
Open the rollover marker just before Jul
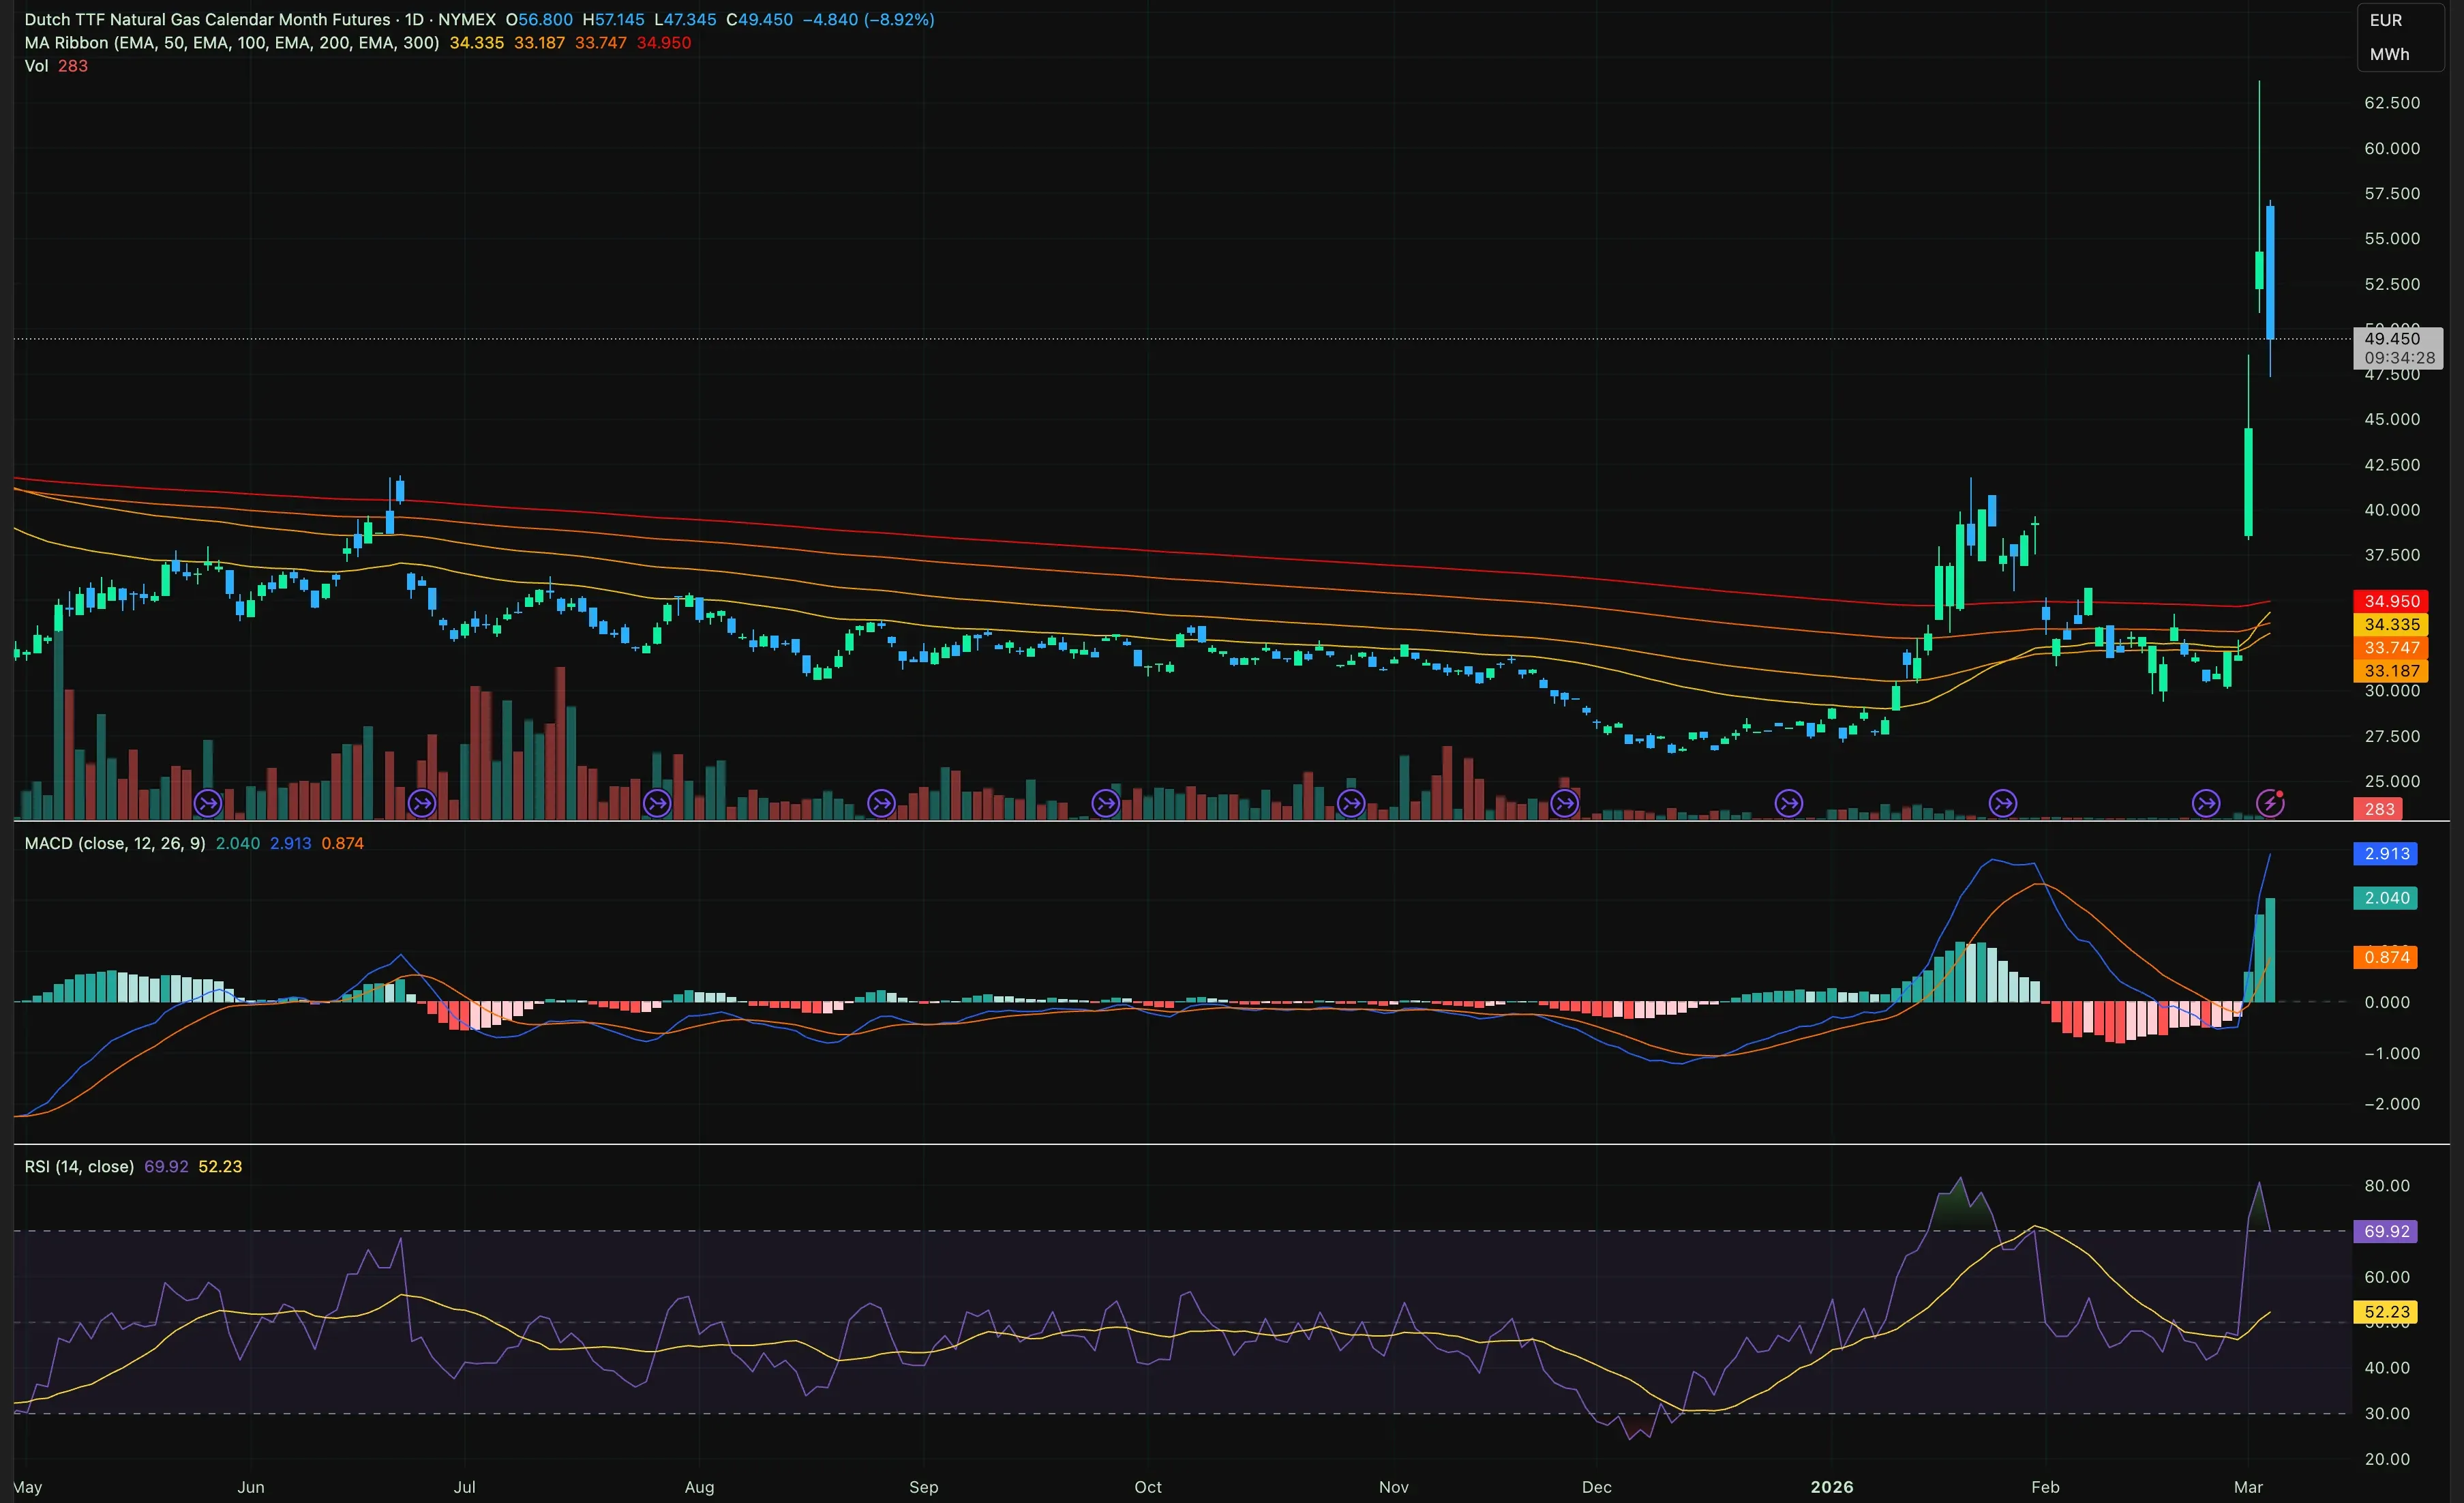tap(422, 803)
